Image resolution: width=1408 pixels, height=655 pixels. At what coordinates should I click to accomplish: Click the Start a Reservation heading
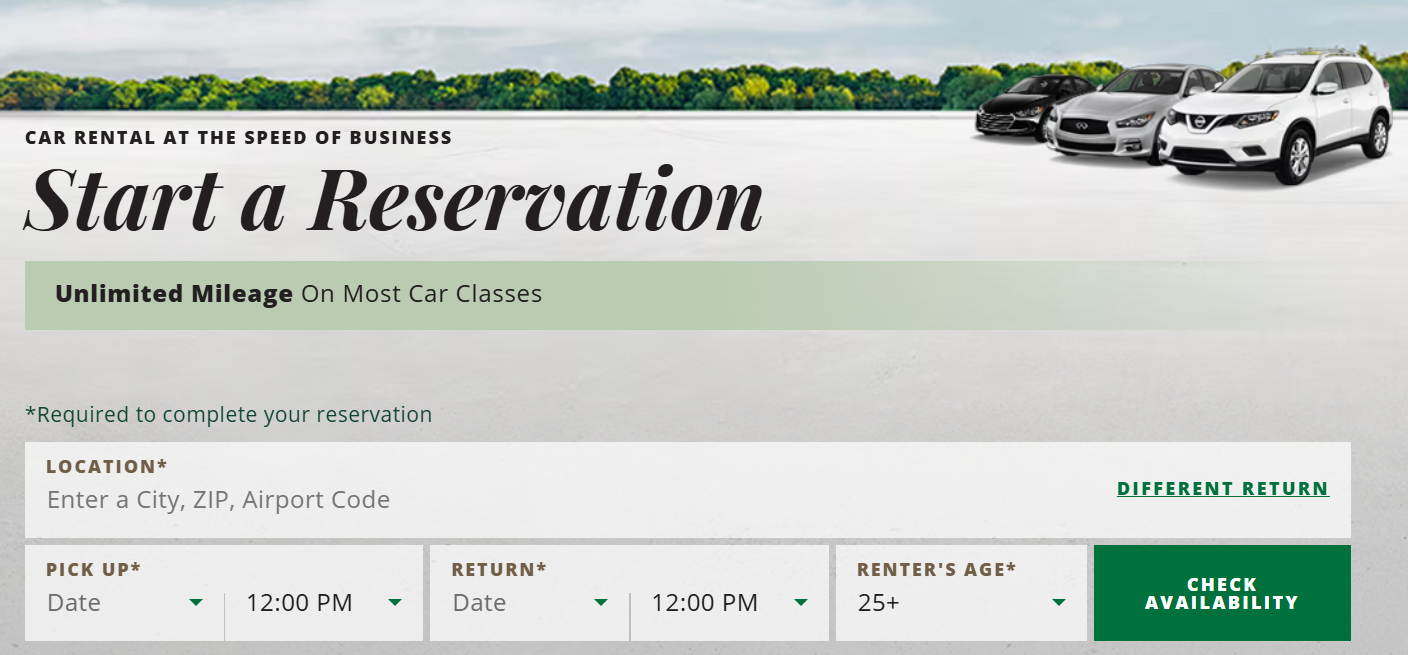coord(393,200)
